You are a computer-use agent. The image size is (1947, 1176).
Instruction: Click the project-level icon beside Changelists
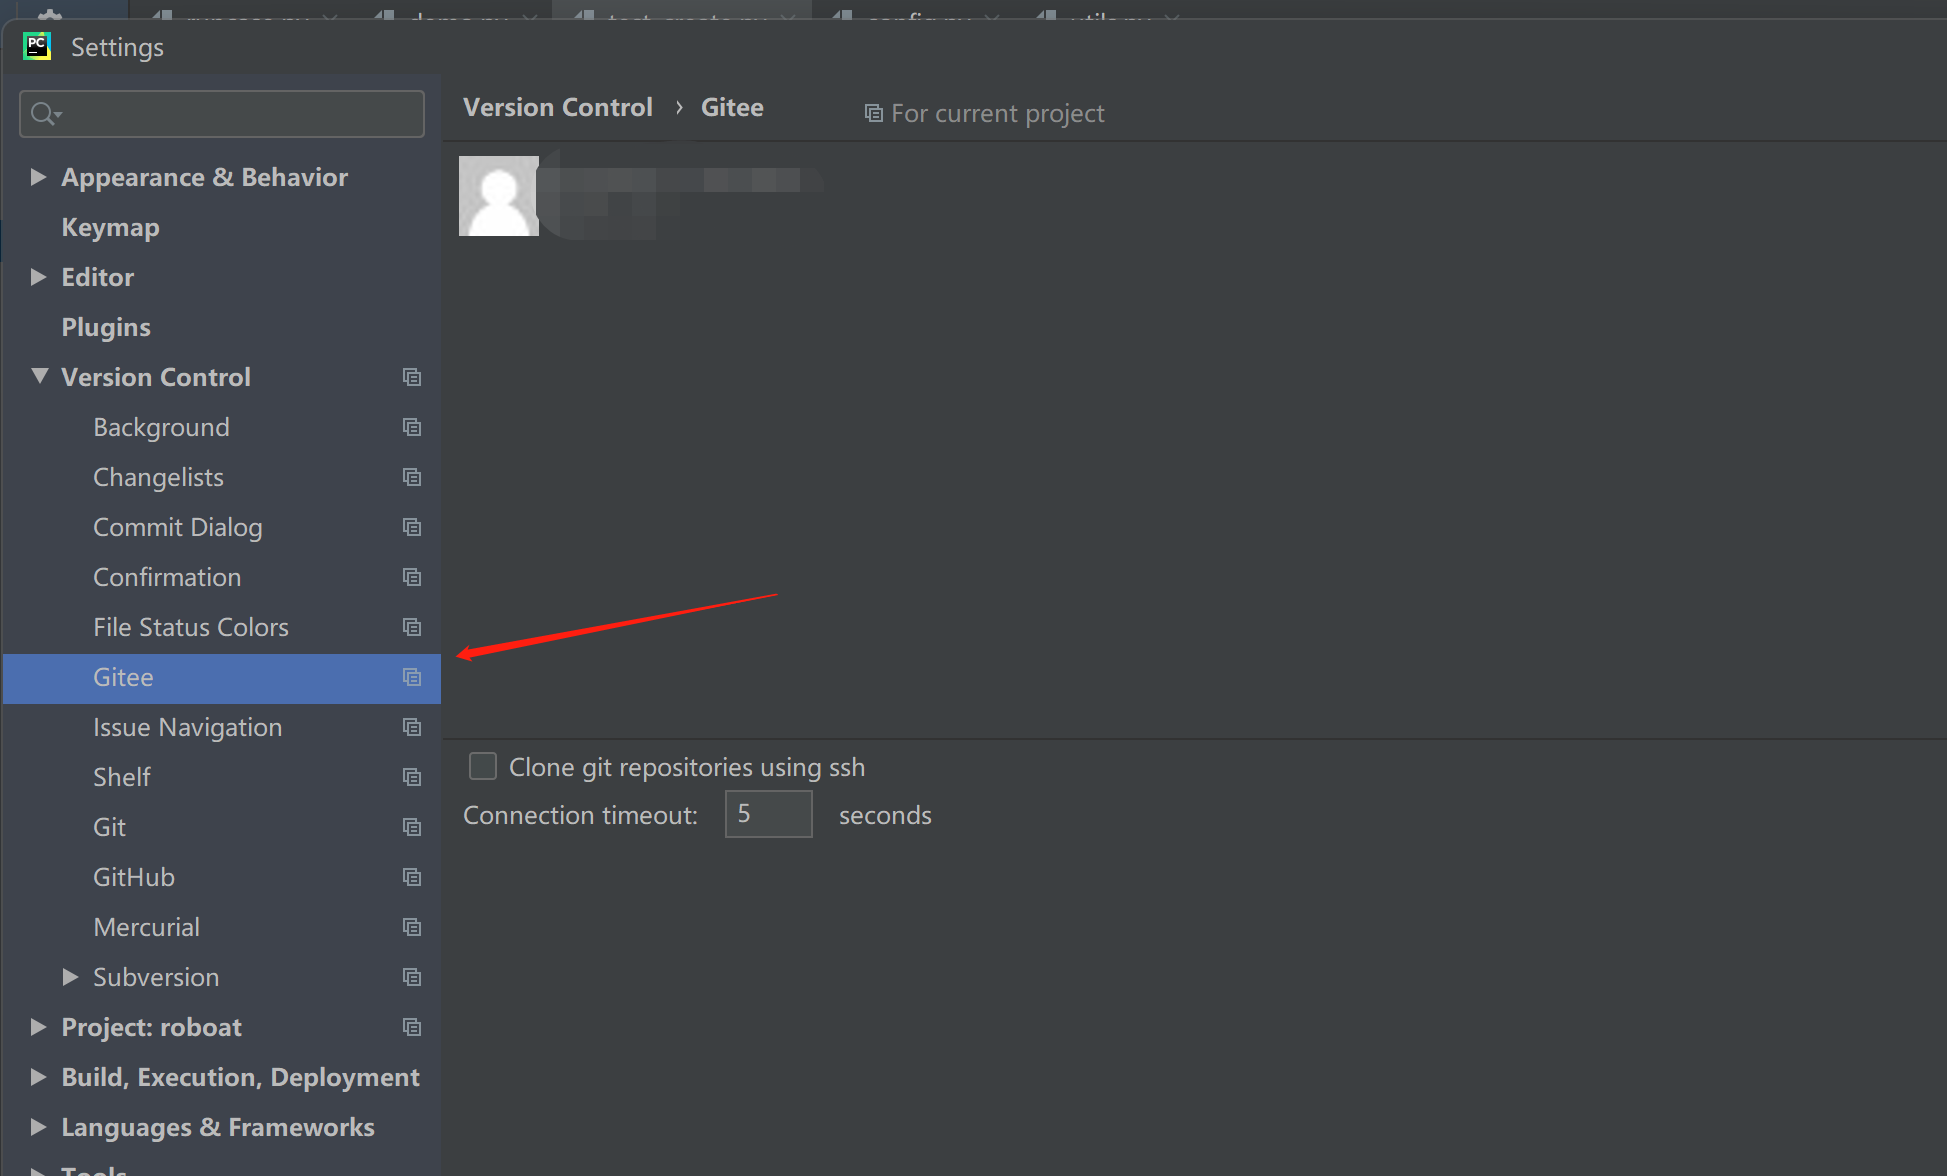point(412,477)
